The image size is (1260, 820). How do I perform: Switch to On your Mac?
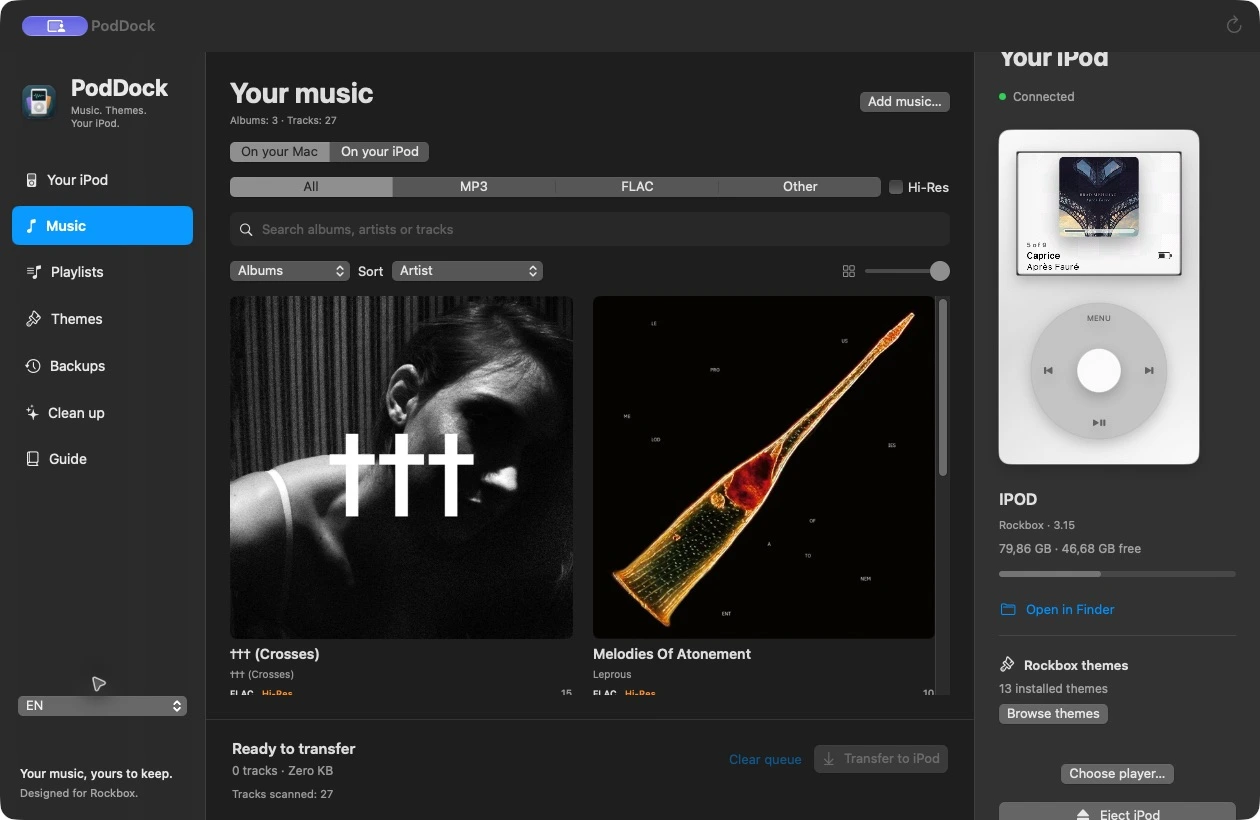pos(280,152)
